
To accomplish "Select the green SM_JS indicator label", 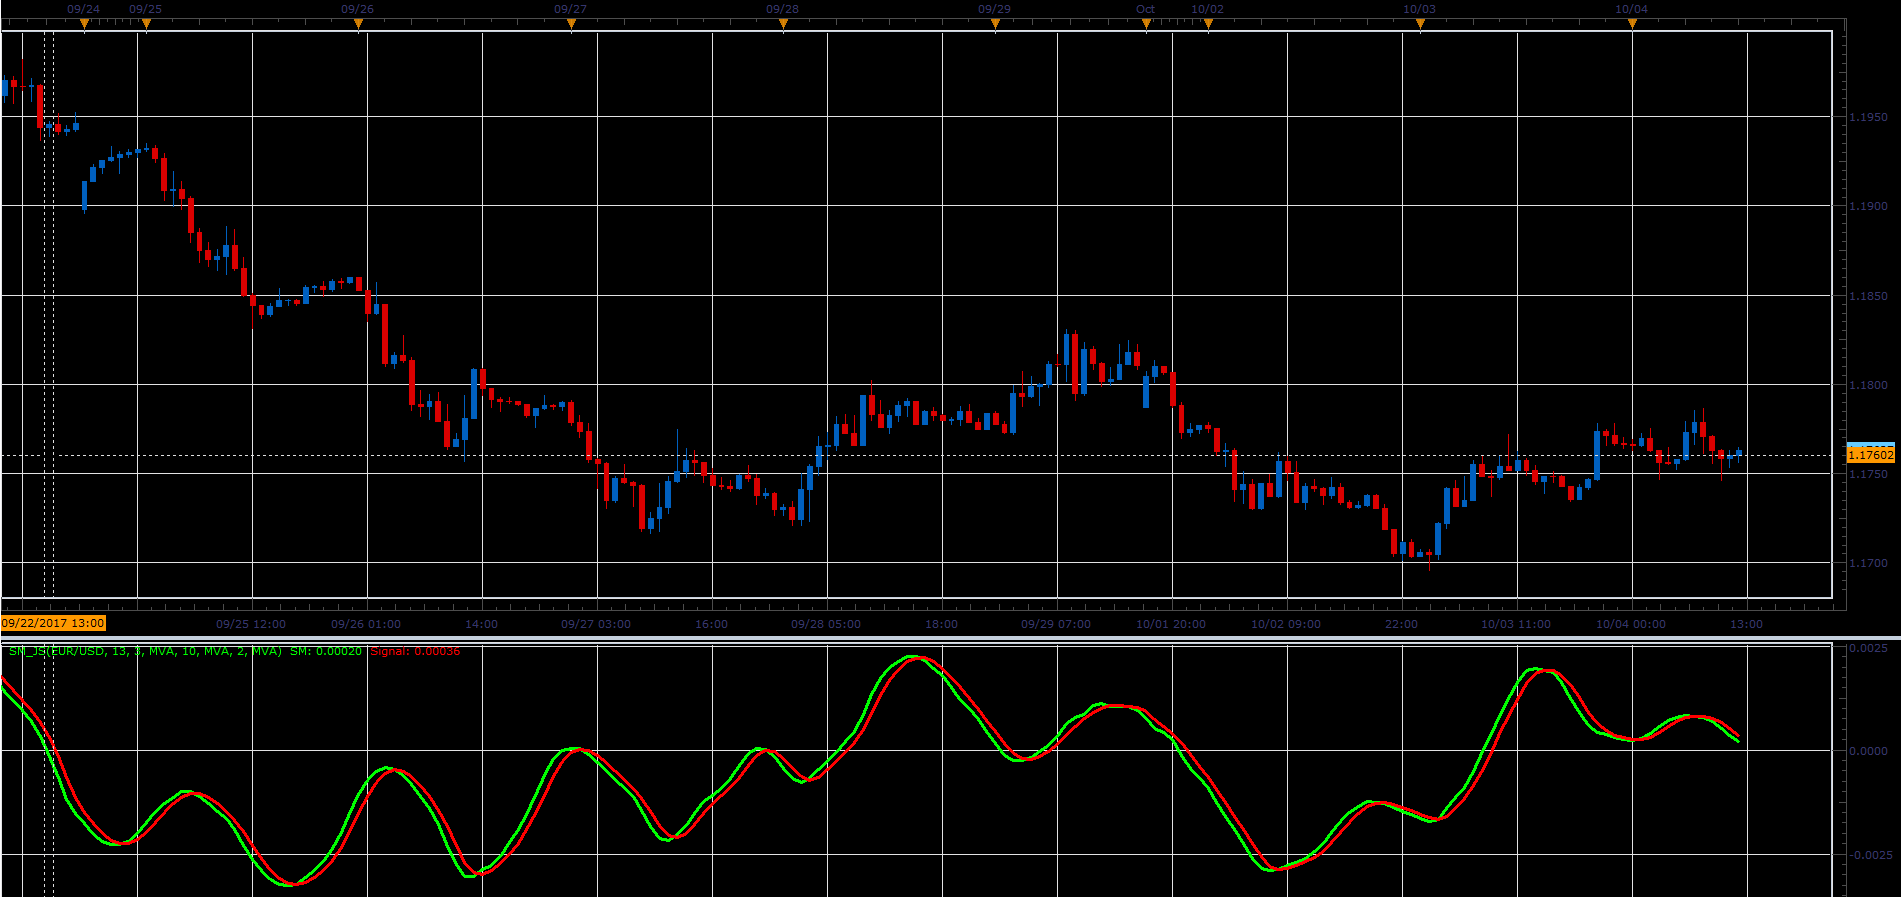I will click(185, 651).
